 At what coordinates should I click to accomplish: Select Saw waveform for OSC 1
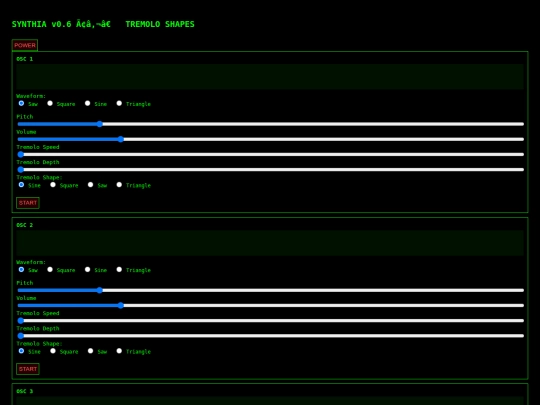tap(21, 103)
